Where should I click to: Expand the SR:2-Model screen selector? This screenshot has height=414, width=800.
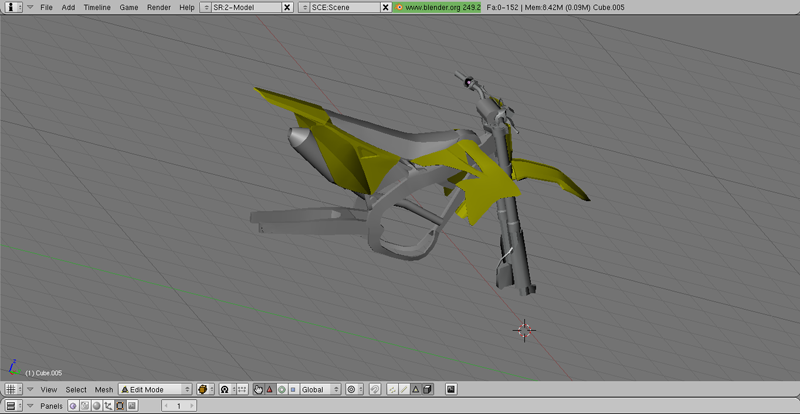tap(206, 7)
